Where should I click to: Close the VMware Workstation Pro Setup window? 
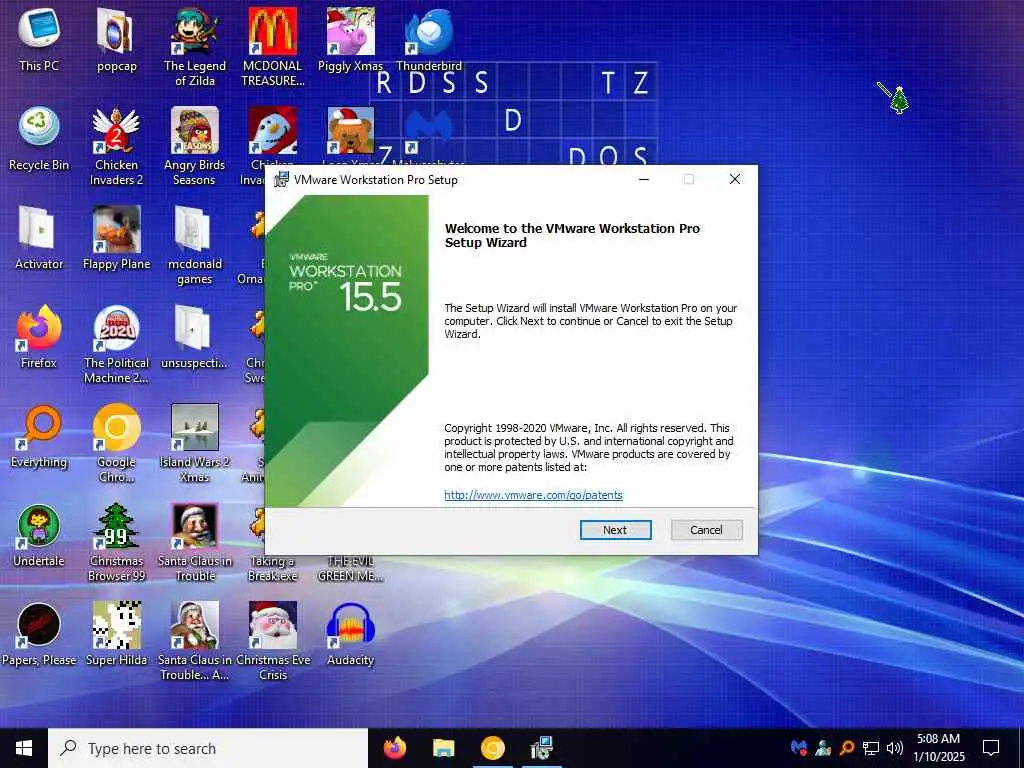tap(735, 179)
